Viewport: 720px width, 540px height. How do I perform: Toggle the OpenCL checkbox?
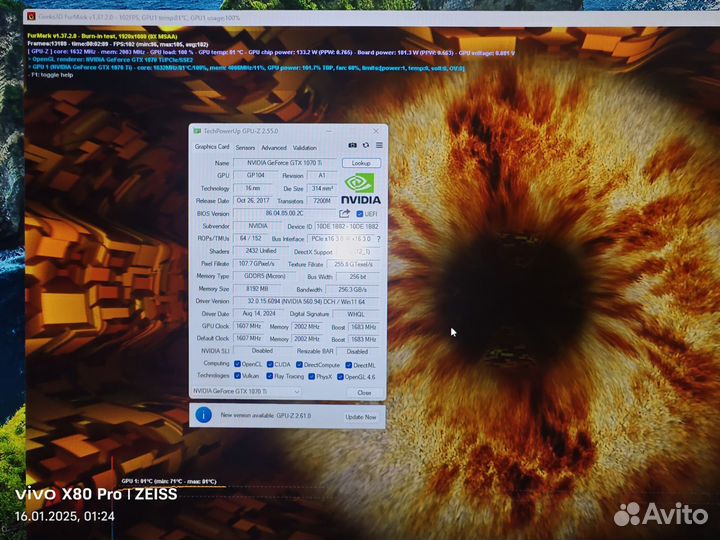click(x=237, y=364)
